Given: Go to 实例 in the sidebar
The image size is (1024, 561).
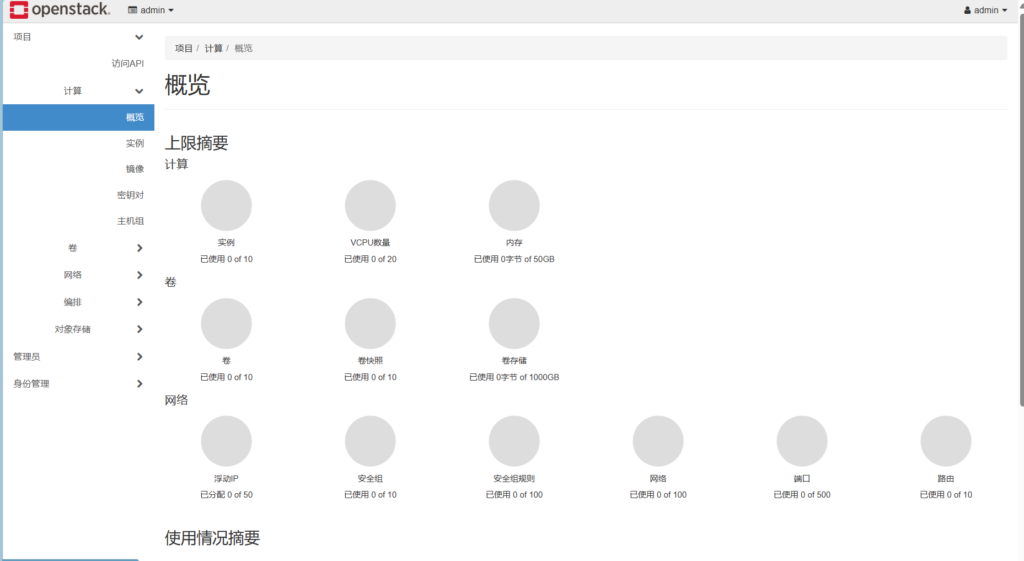Looking at the screenshot, I should click(134, 143).
